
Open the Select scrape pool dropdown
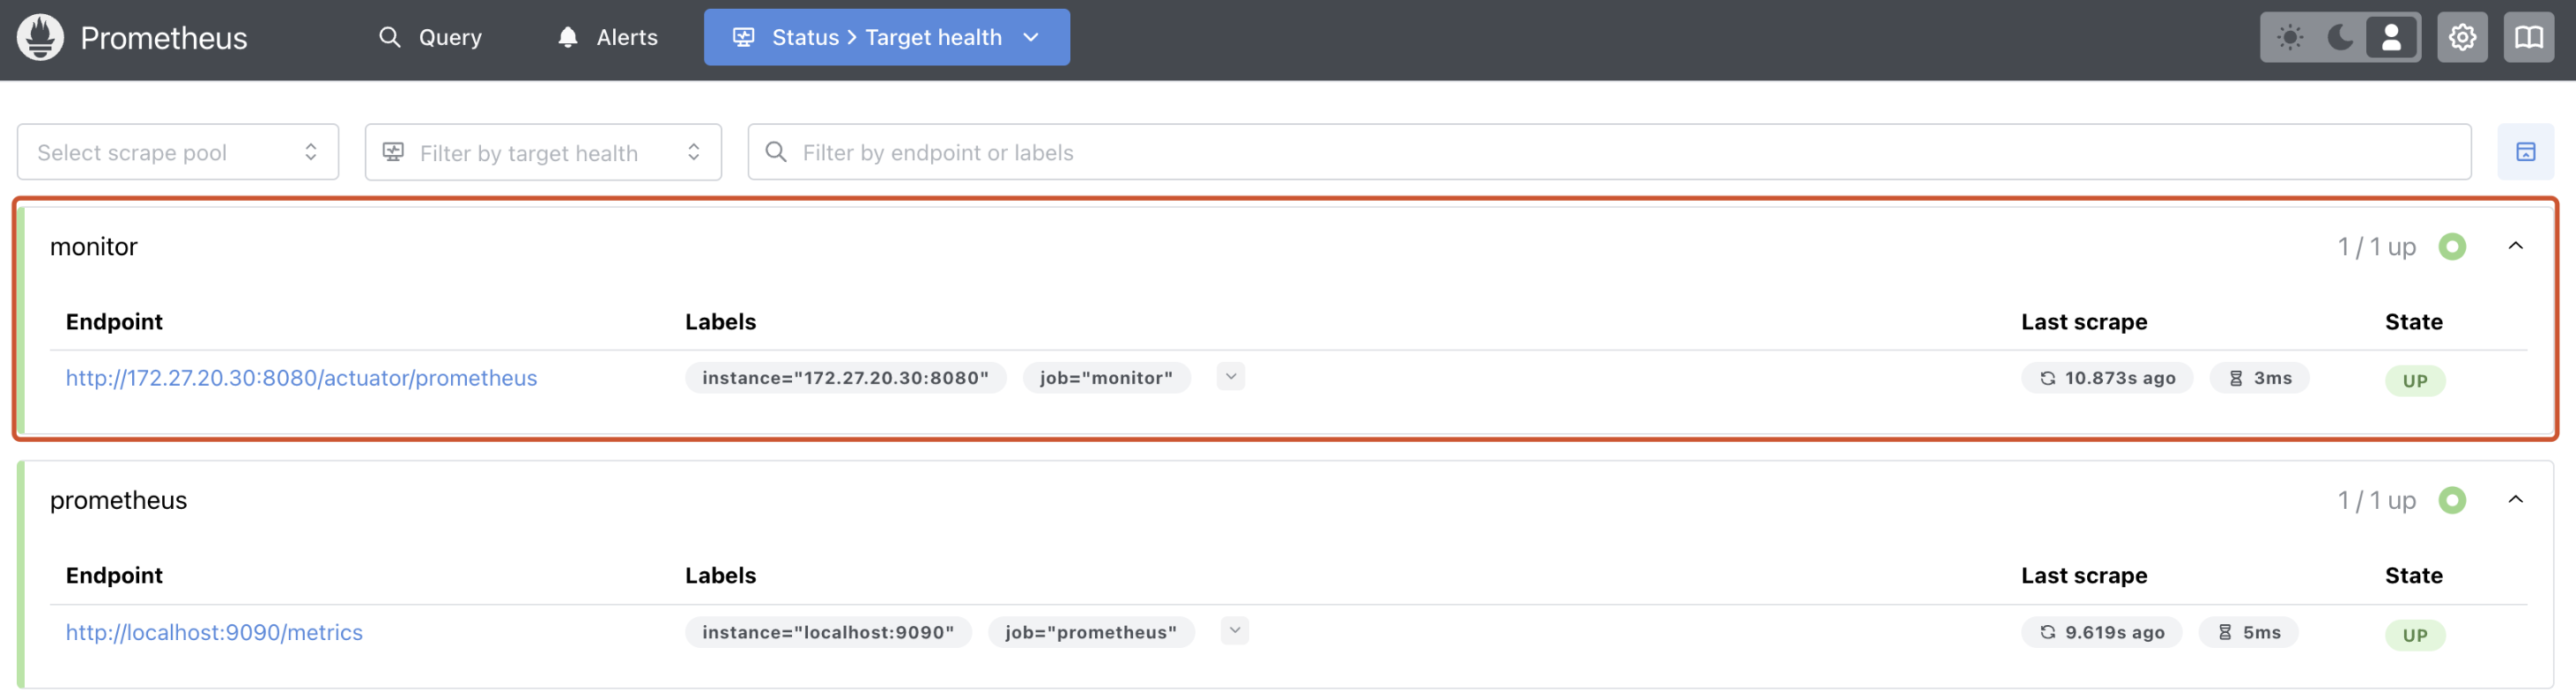(x=178, y=152)
